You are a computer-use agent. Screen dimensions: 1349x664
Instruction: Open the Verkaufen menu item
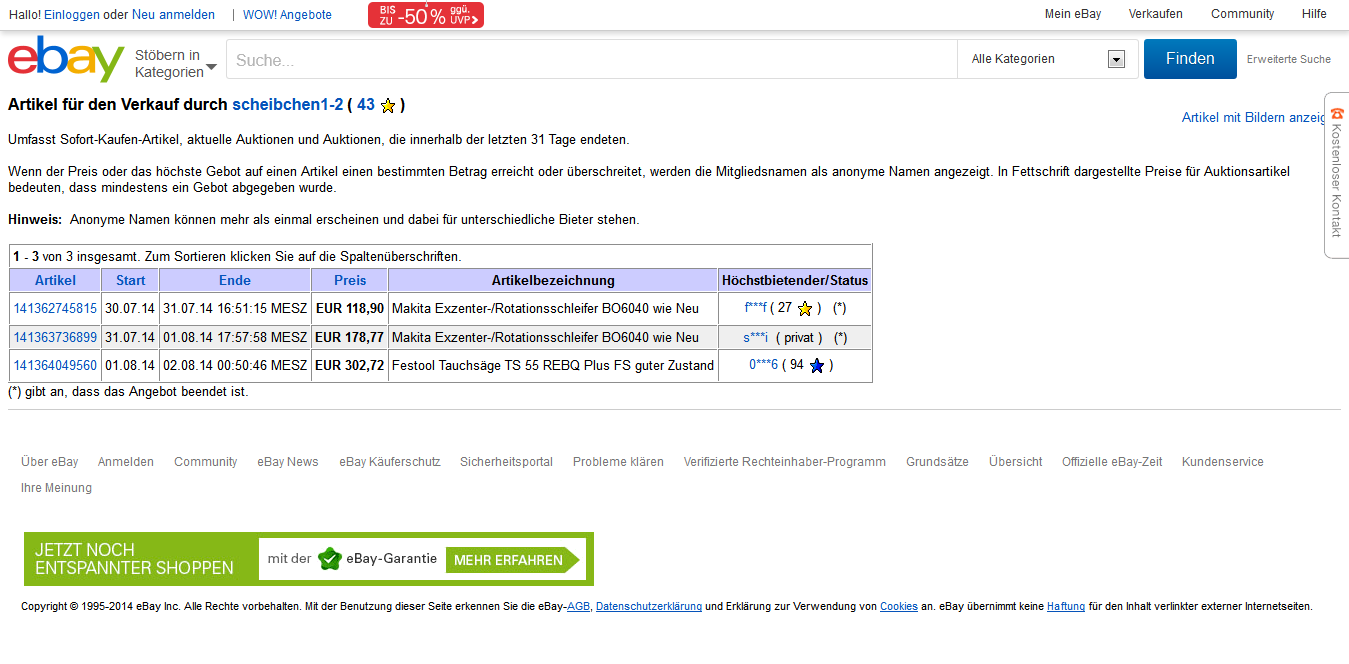click(x=1156, y=14)
